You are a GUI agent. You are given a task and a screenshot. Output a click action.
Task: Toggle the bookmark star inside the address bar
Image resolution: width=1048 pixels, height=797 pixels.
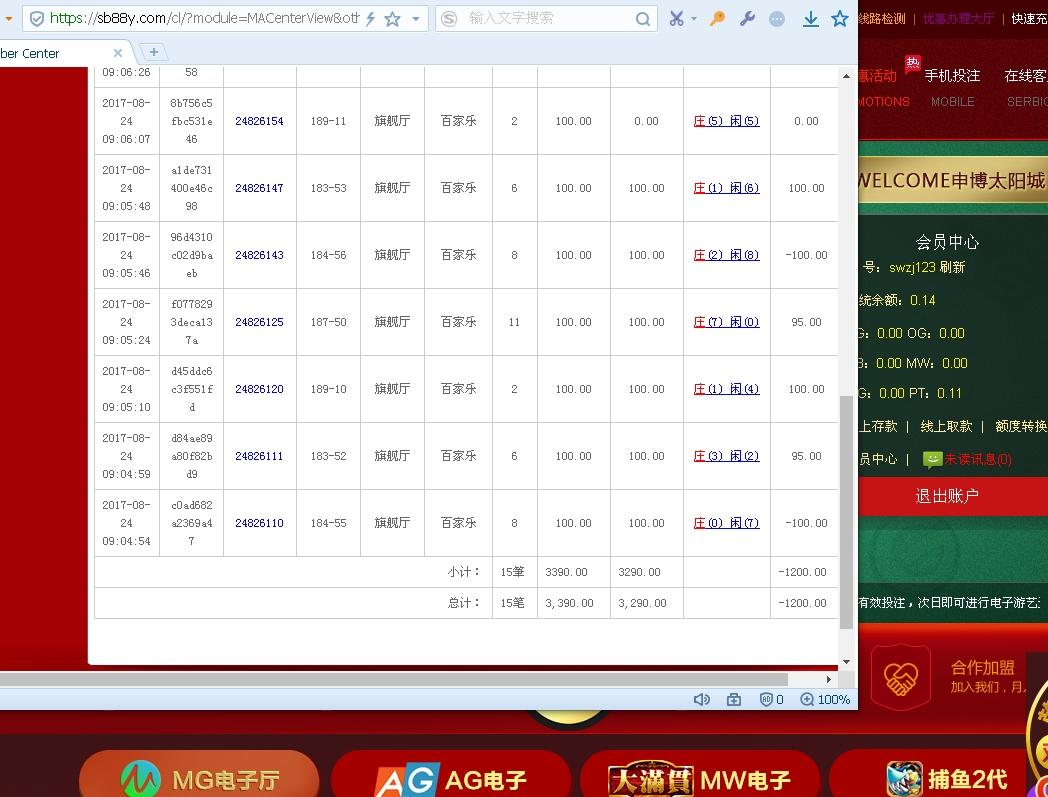point(392,17)
